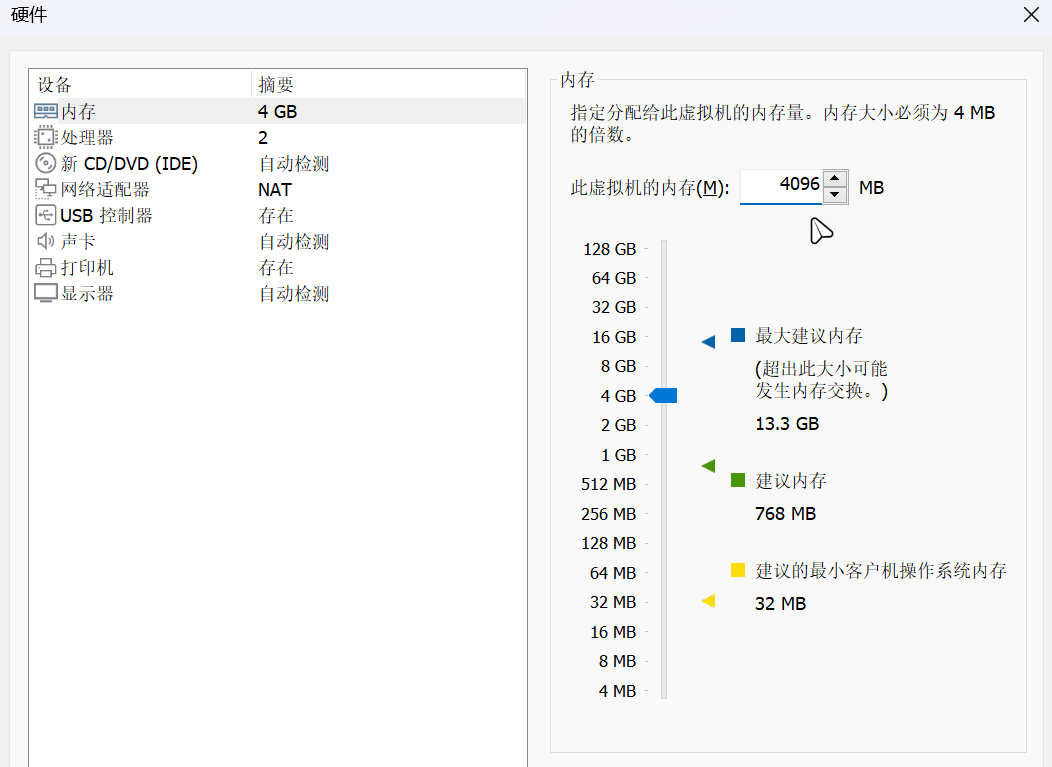Click the 64 MB slider label
1052x767 pixels.
click(613, 573)
